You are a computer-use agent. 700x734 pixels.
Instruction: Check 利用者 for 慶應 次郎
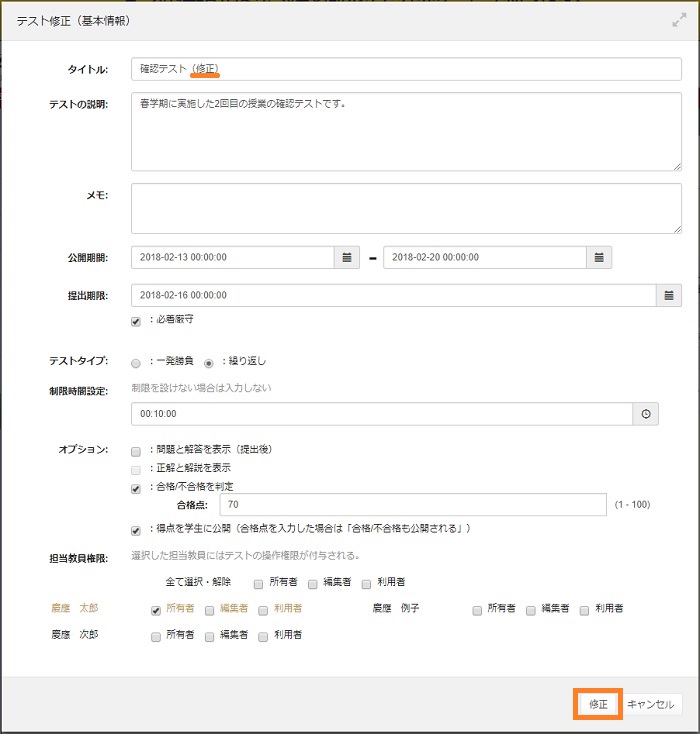(264, 636)
